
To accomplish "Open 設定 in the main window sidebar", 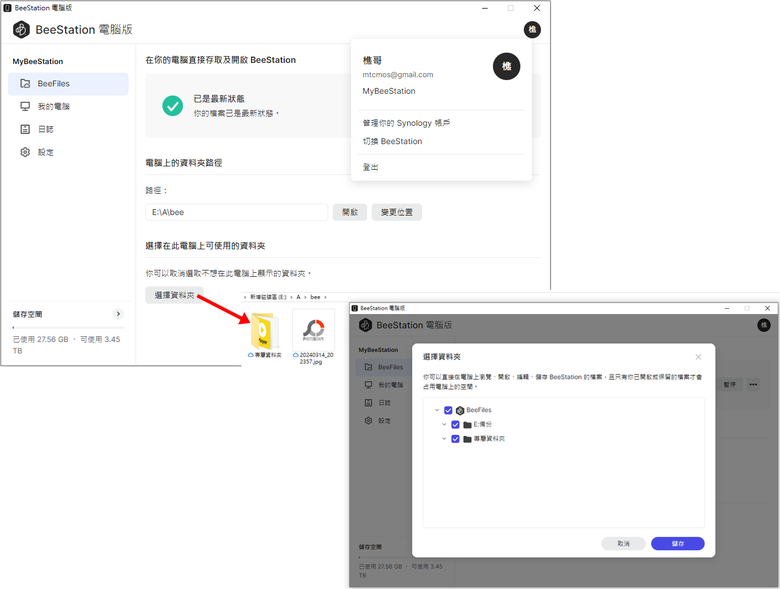I will point(68,152).
